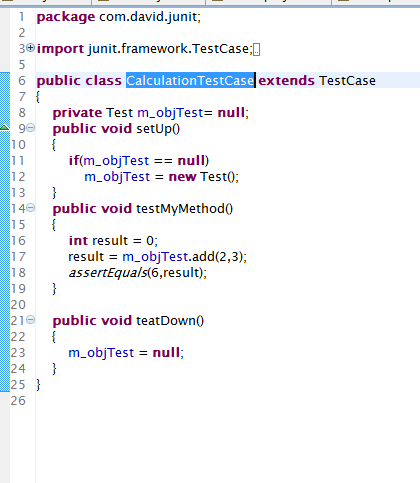Click the 'public' keyword on line 14
The image size is (420, 483).
click(75, 209)
